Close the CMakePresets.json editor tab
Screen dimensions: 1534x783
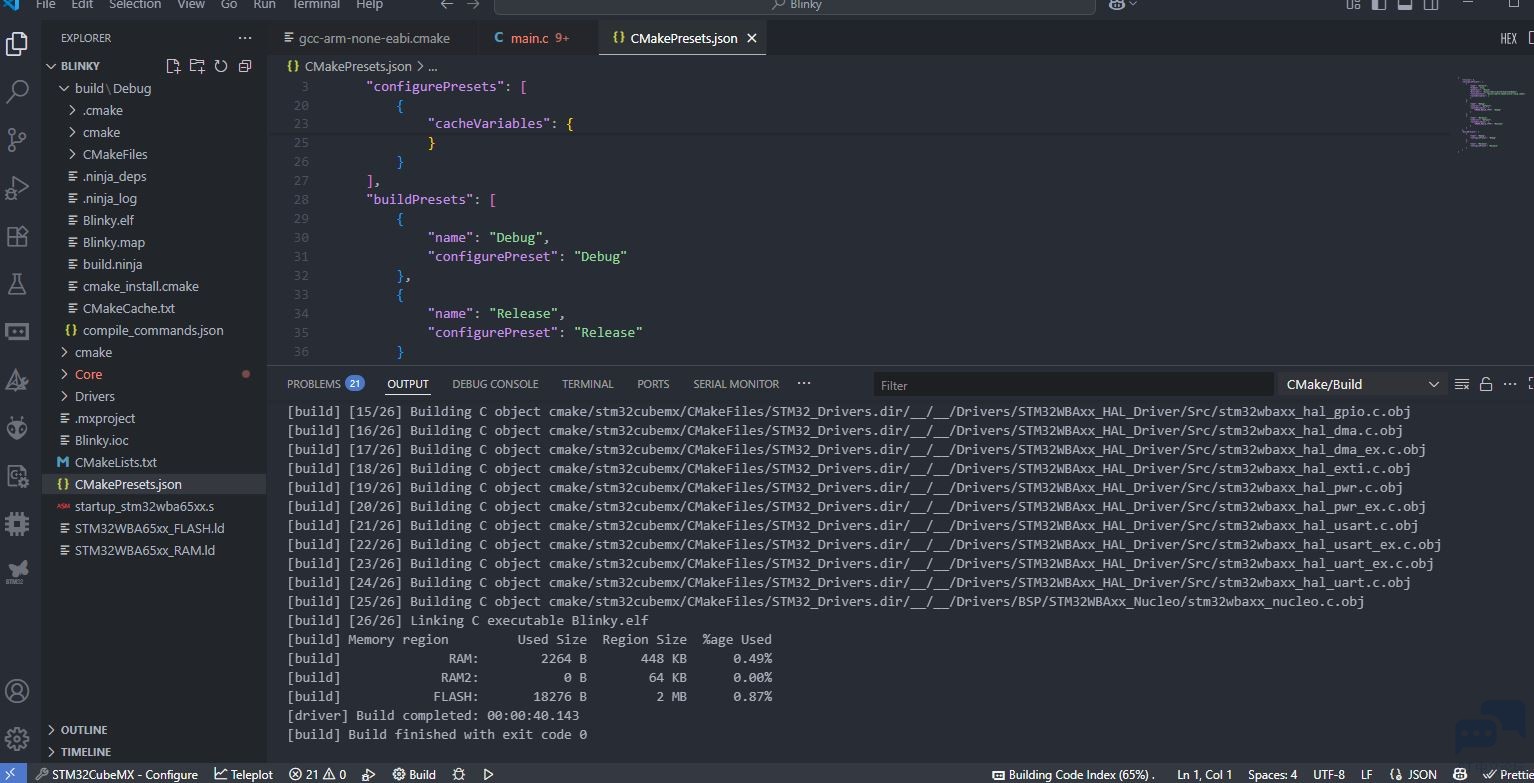pyautogui.click(x=752, y=38)
